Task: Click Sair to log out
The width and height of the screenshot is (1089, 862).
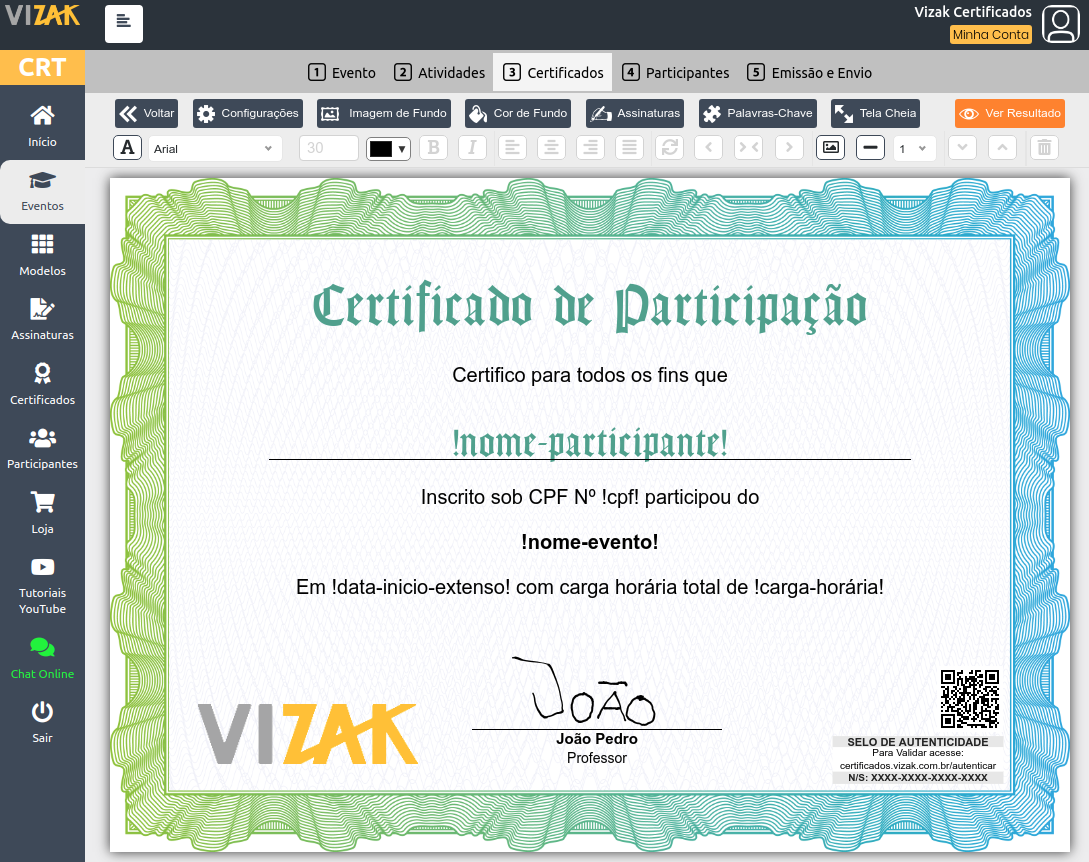Action: [x=42, y=723]
